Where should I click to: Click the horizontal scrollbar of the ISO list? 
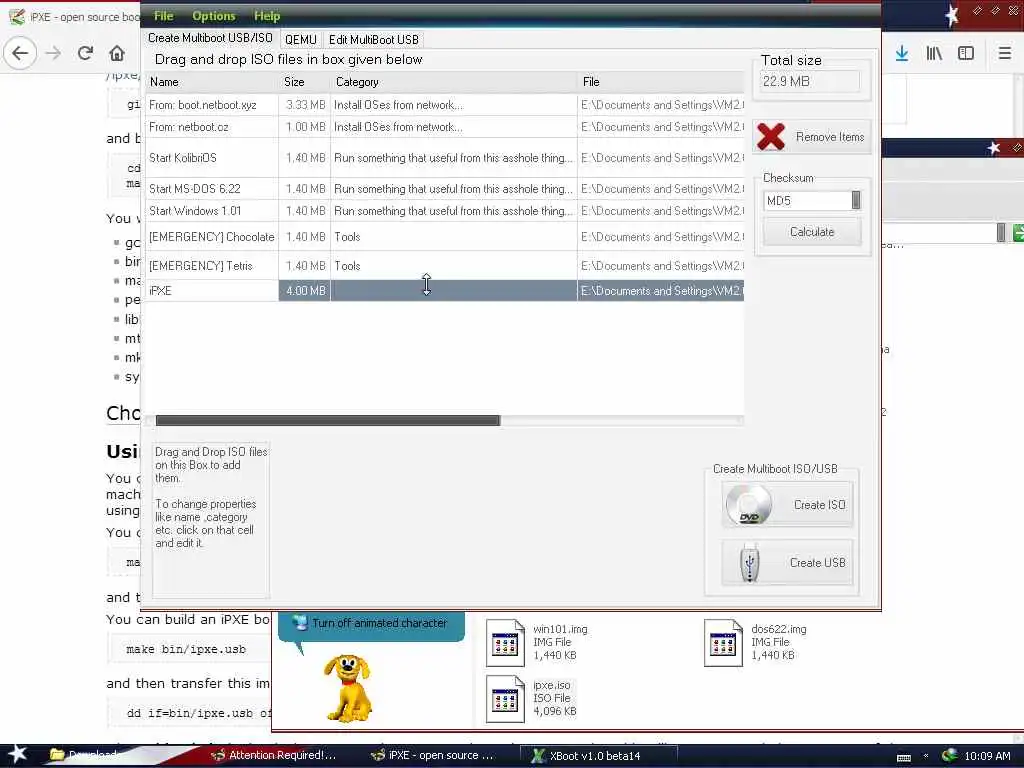coord(328,421)
